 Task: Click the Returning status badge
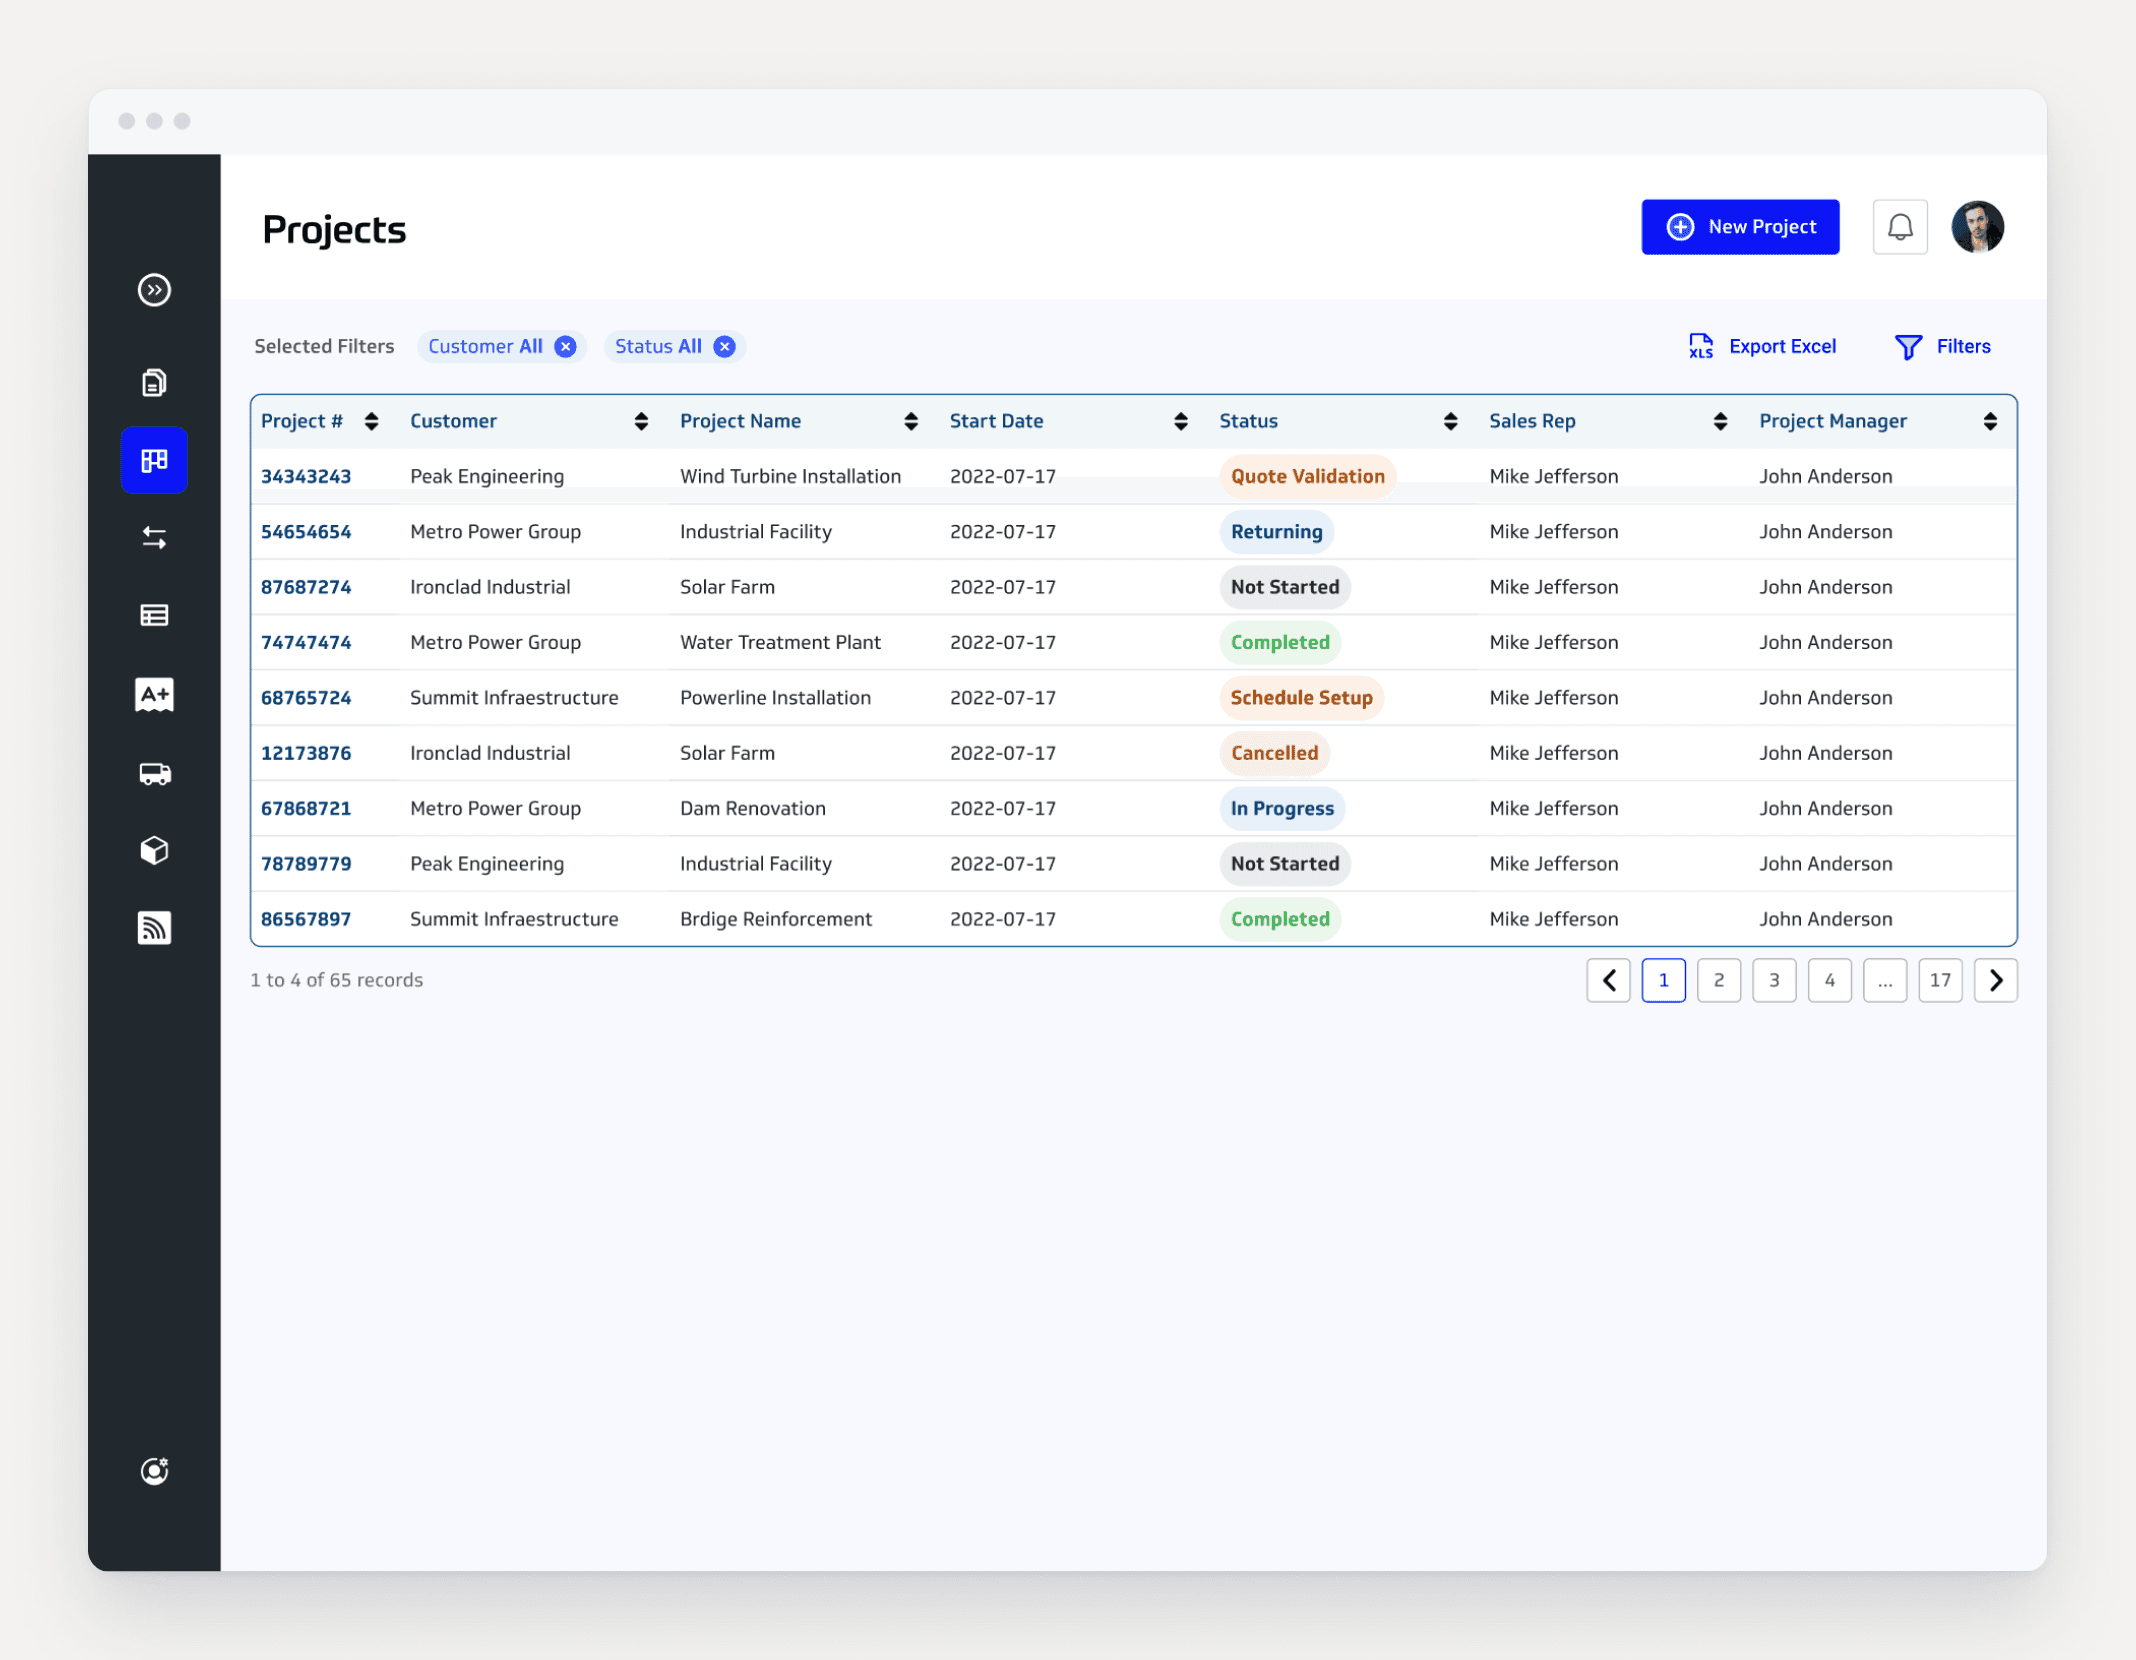click(1276, 531)
